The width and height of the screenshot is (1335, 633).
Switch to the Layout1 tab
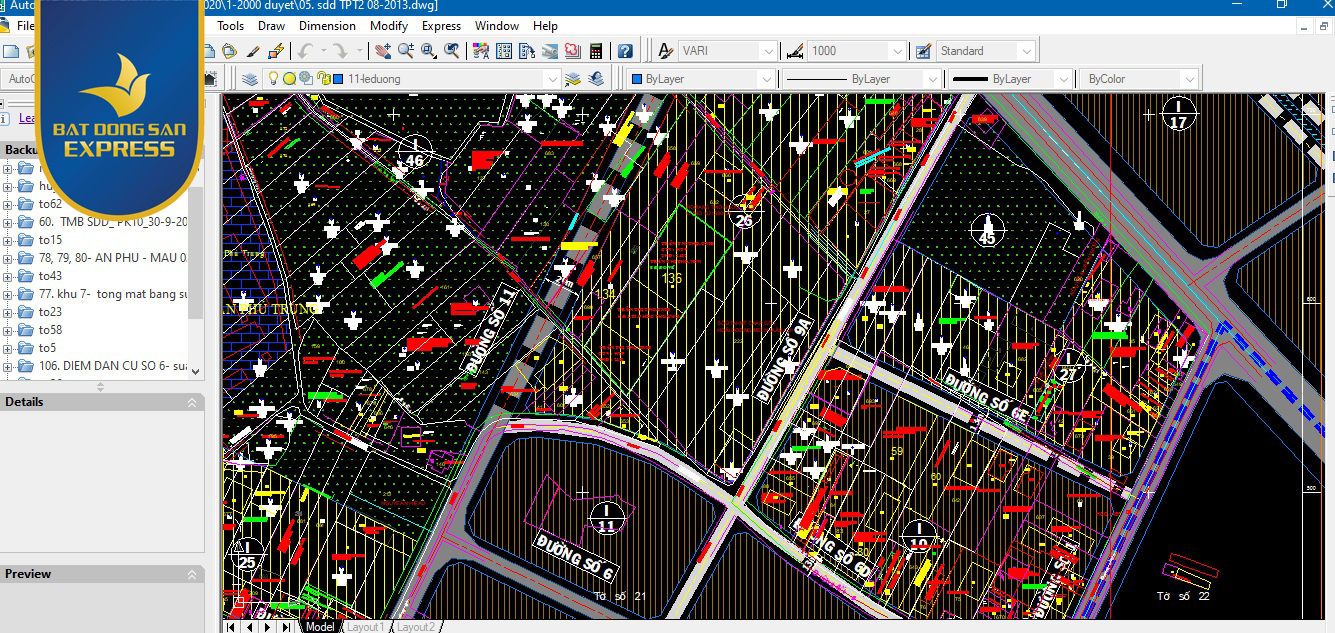tap(365, 627)
